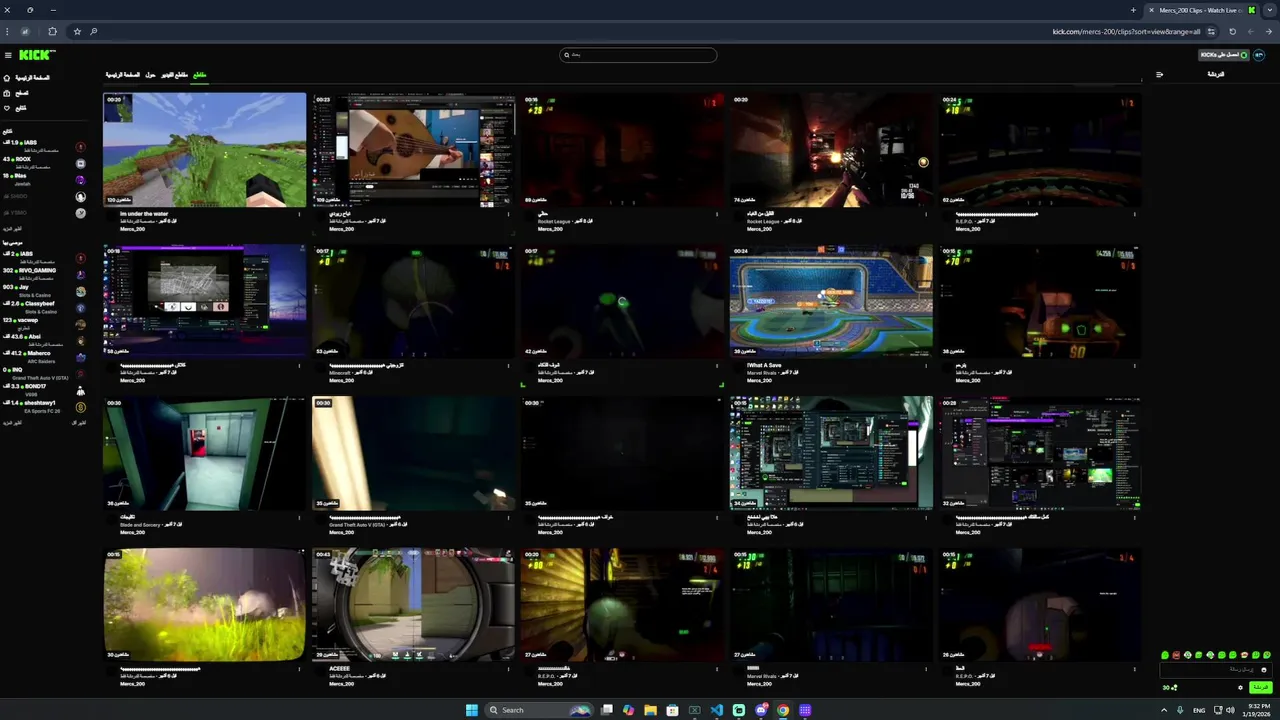Screen dimensions: 1280x720
Task: Click the 'im under the water' clip title
Action: (x=144, y=214)
